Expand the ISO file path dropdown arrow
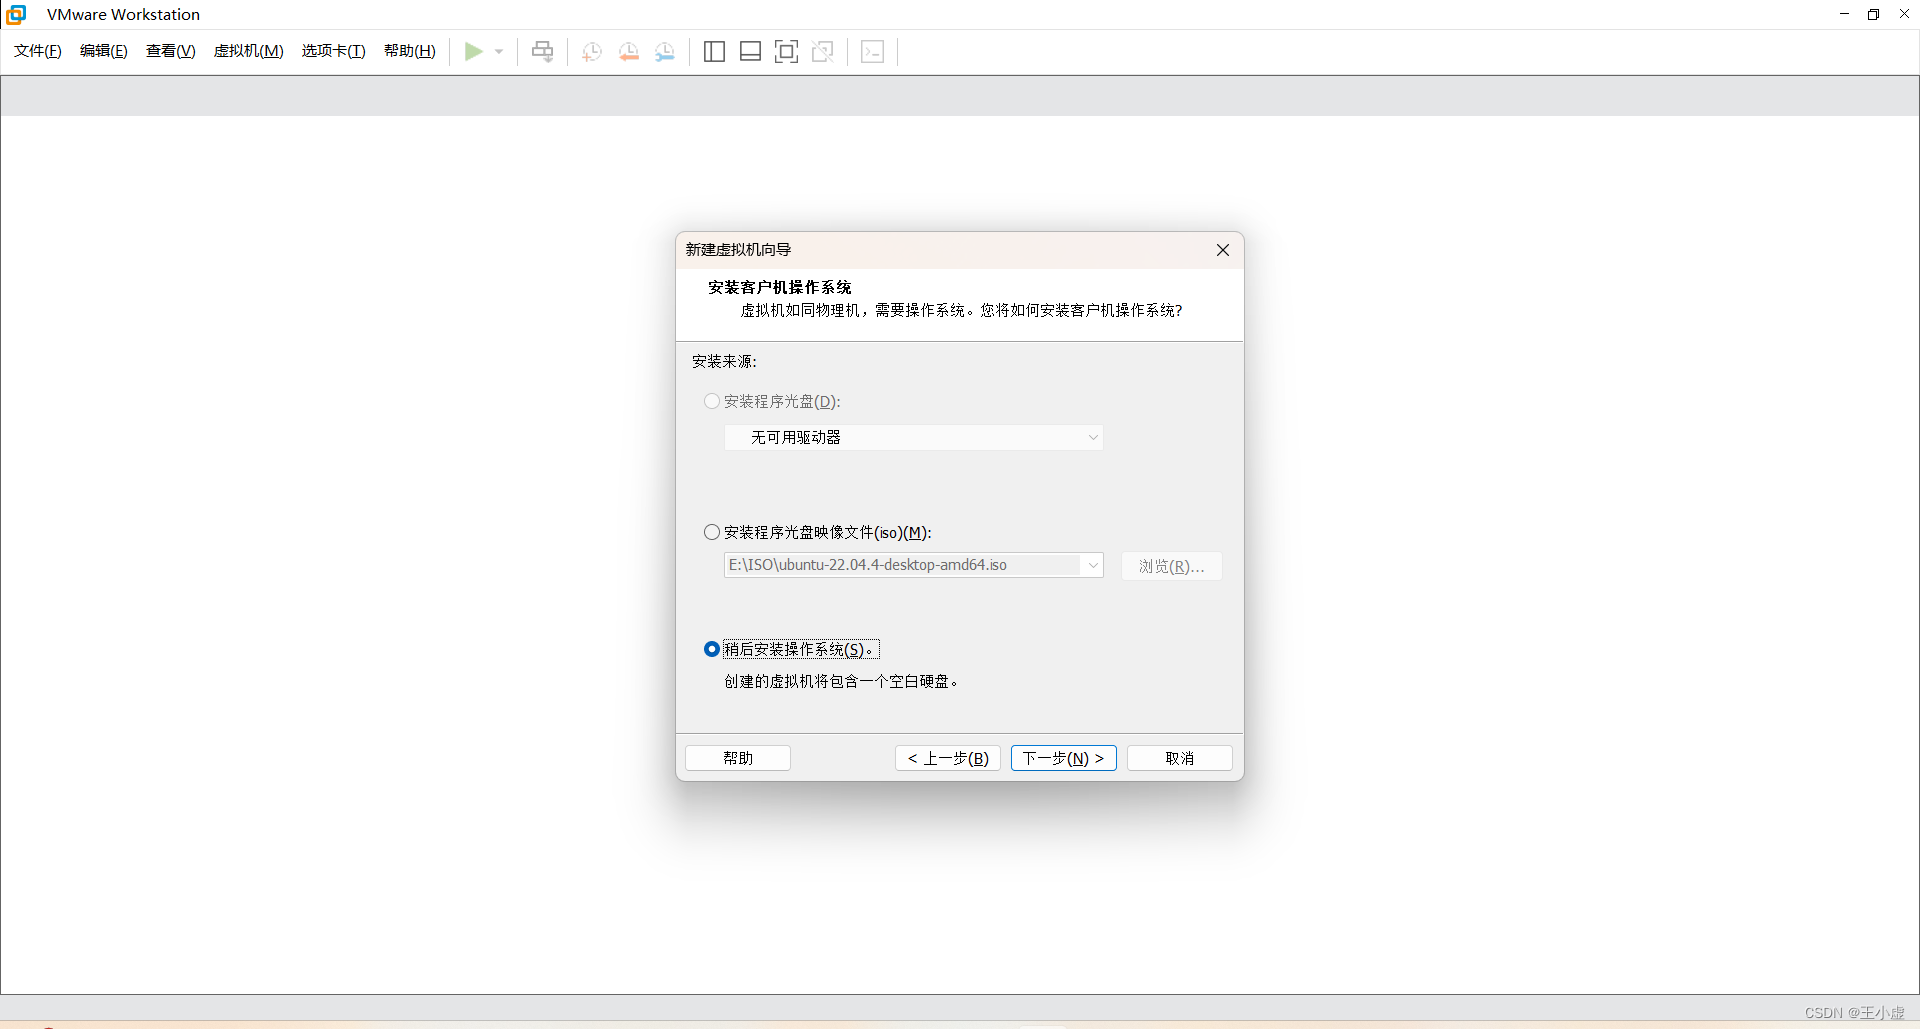Screen dimensions: 1920x1029 click(1093, 565)
